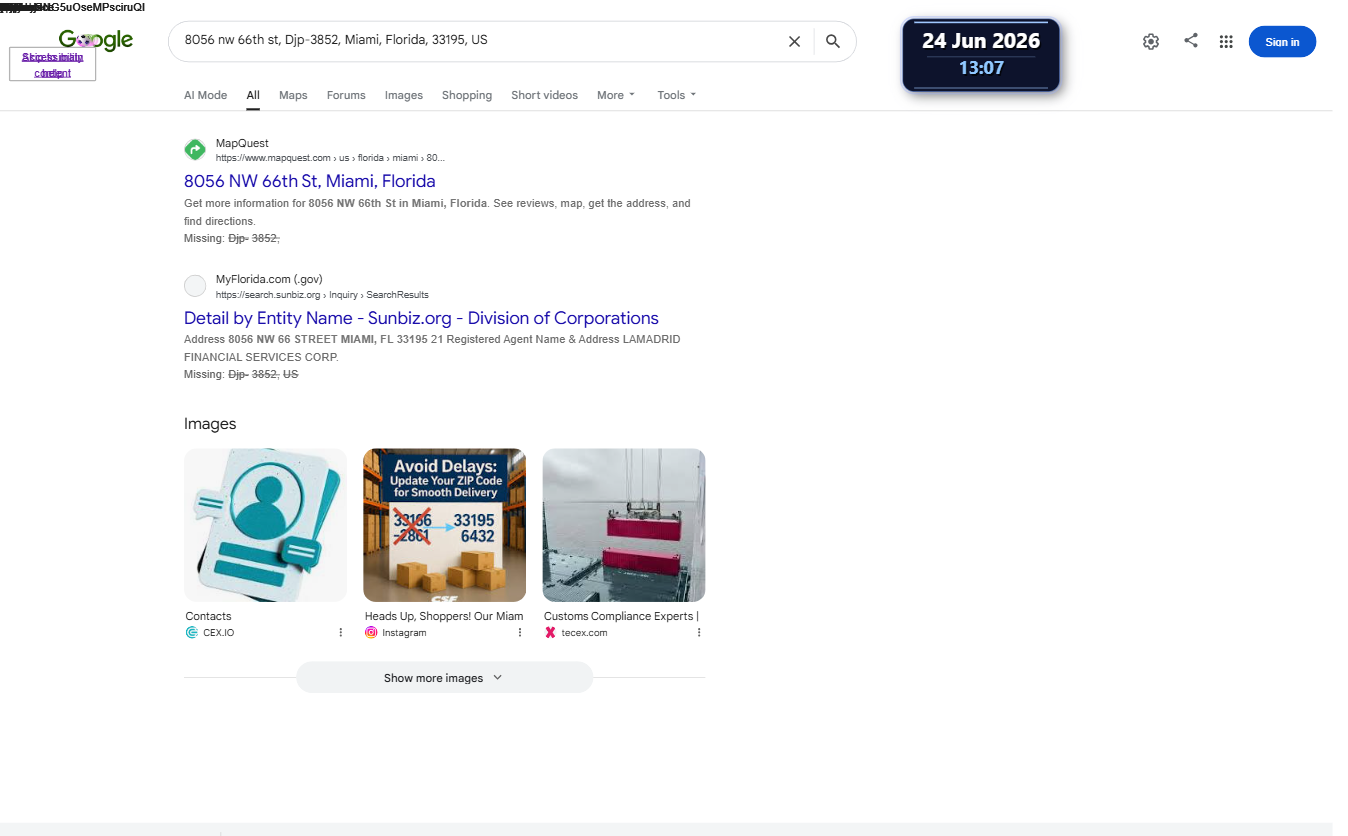Click inside the search input field
The image size is (1348, 836).
pyautogui.click(x=480, y=41)
